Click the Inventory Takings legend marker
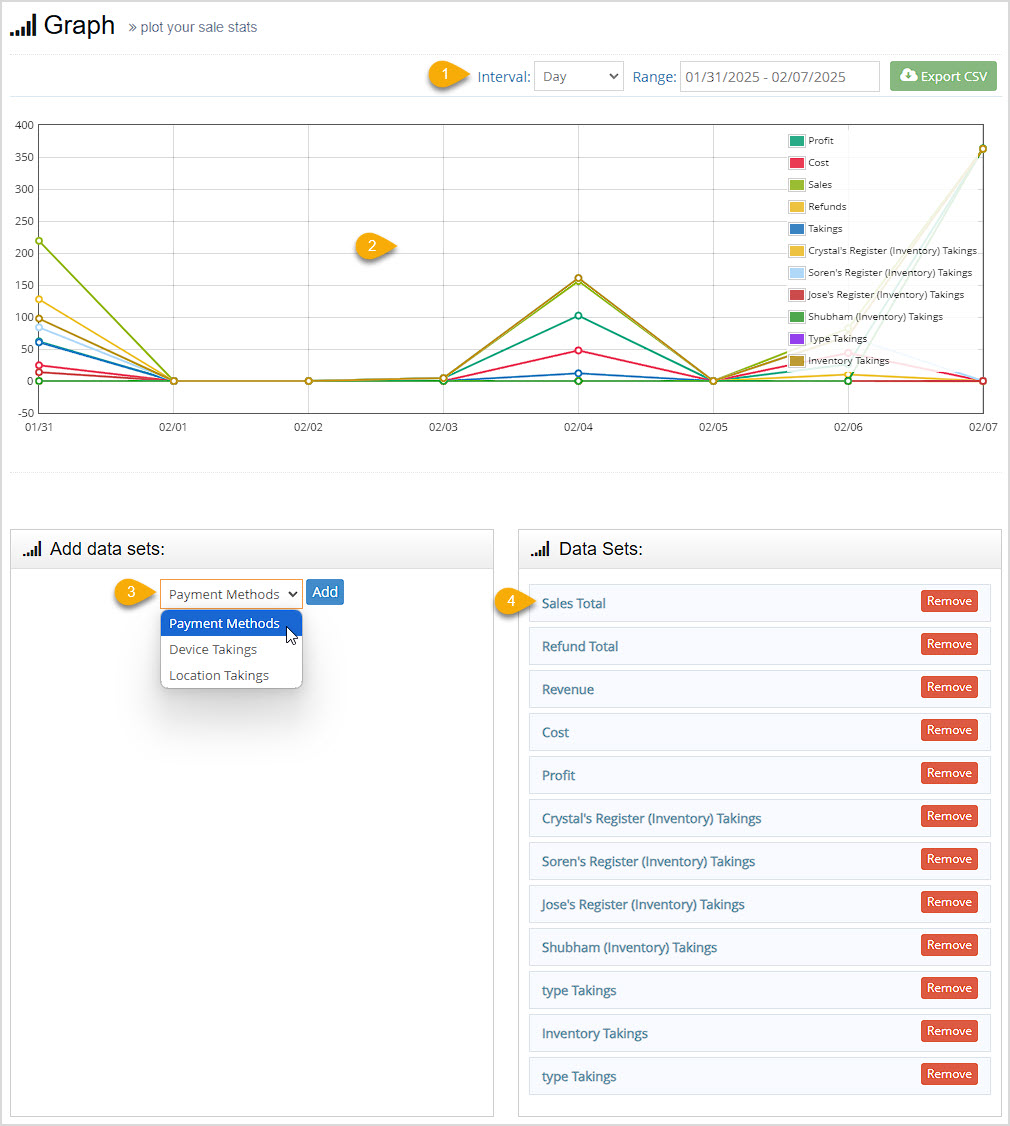Viewport: 1010px width, 1126px height. click(797, 360)
